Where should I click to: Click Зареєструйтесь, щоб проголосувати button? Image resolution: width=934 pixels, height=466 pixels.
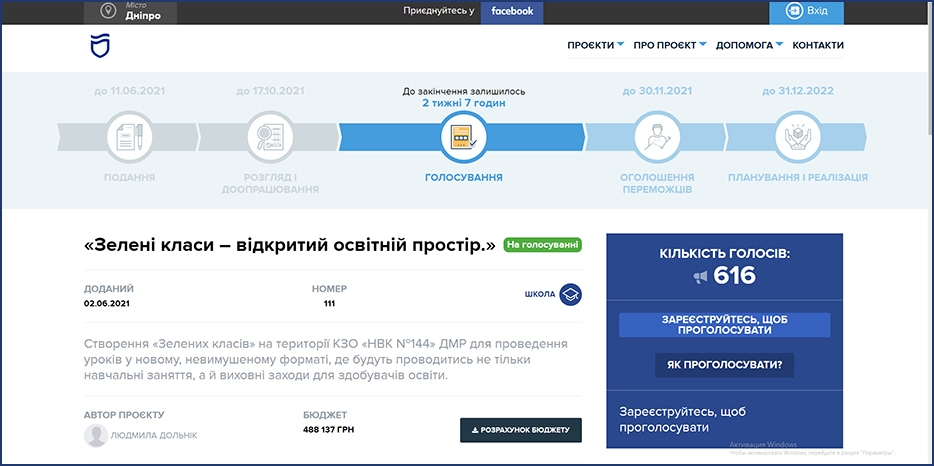(724, 325)
